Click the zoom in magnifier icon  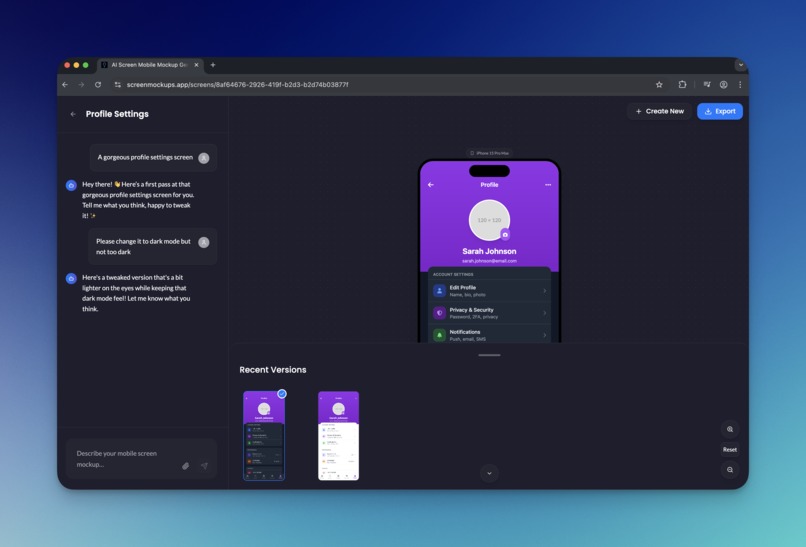point(730,429)
